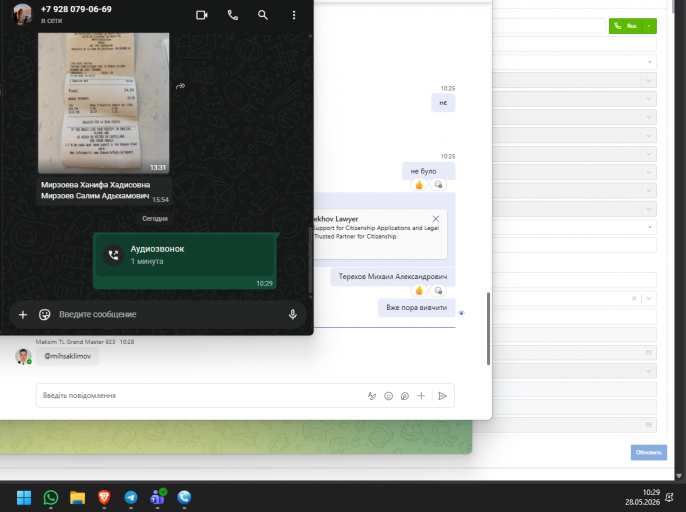Select the message 'Мирзоева Ханифа Хадисовна'
The image size is (686, 512).
(x=95, y=185)
